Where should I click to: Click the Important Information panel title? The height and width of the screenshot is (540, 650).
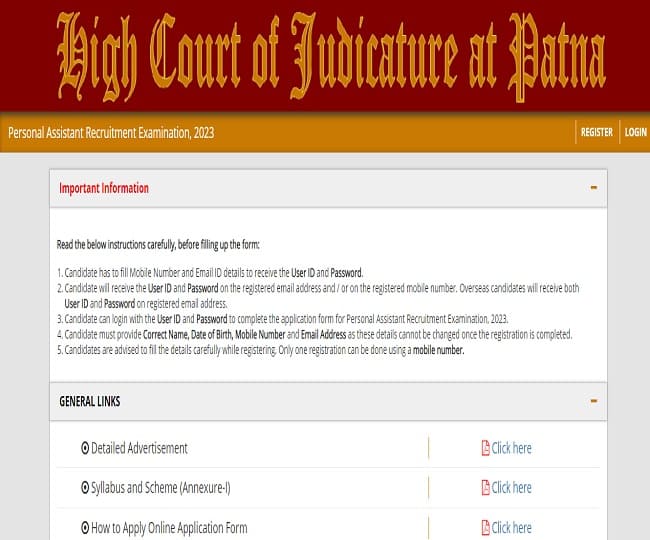click(x=104, y=188)
